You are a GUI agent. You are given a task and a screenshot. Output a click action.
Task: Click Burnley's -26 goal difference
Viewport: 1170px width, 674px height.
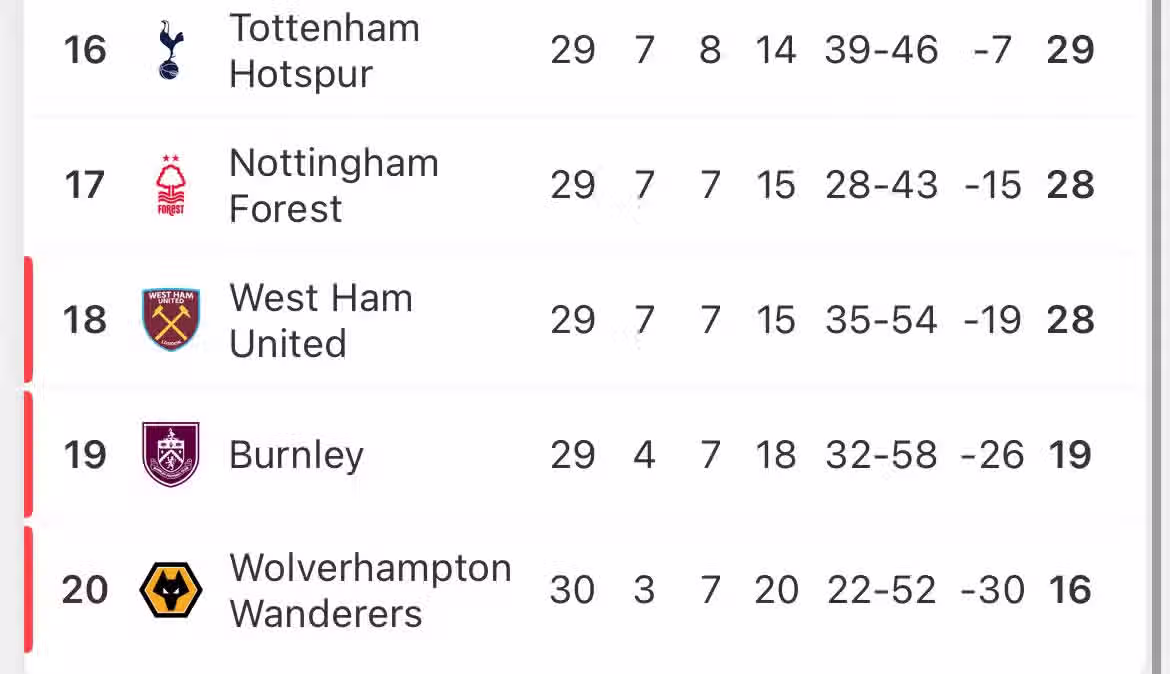pos(992,455)
